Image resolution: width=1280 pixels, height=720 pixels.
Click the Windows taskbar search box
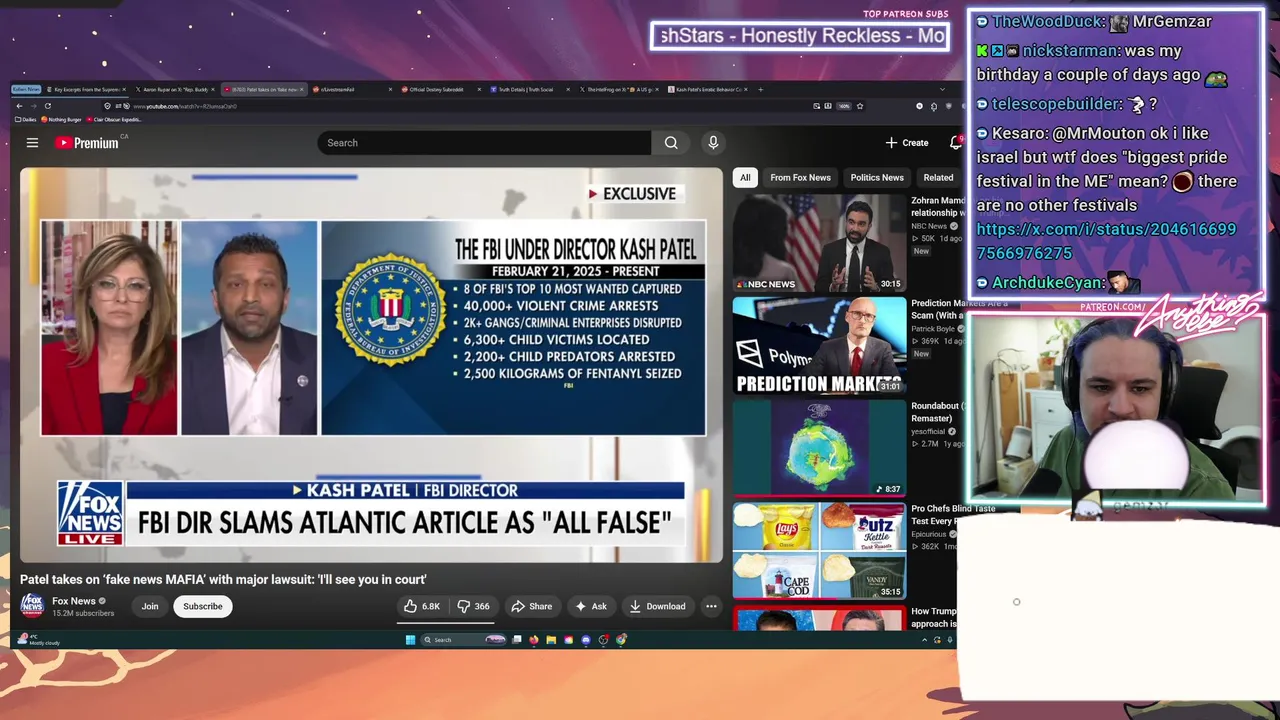tap(462, 640)
